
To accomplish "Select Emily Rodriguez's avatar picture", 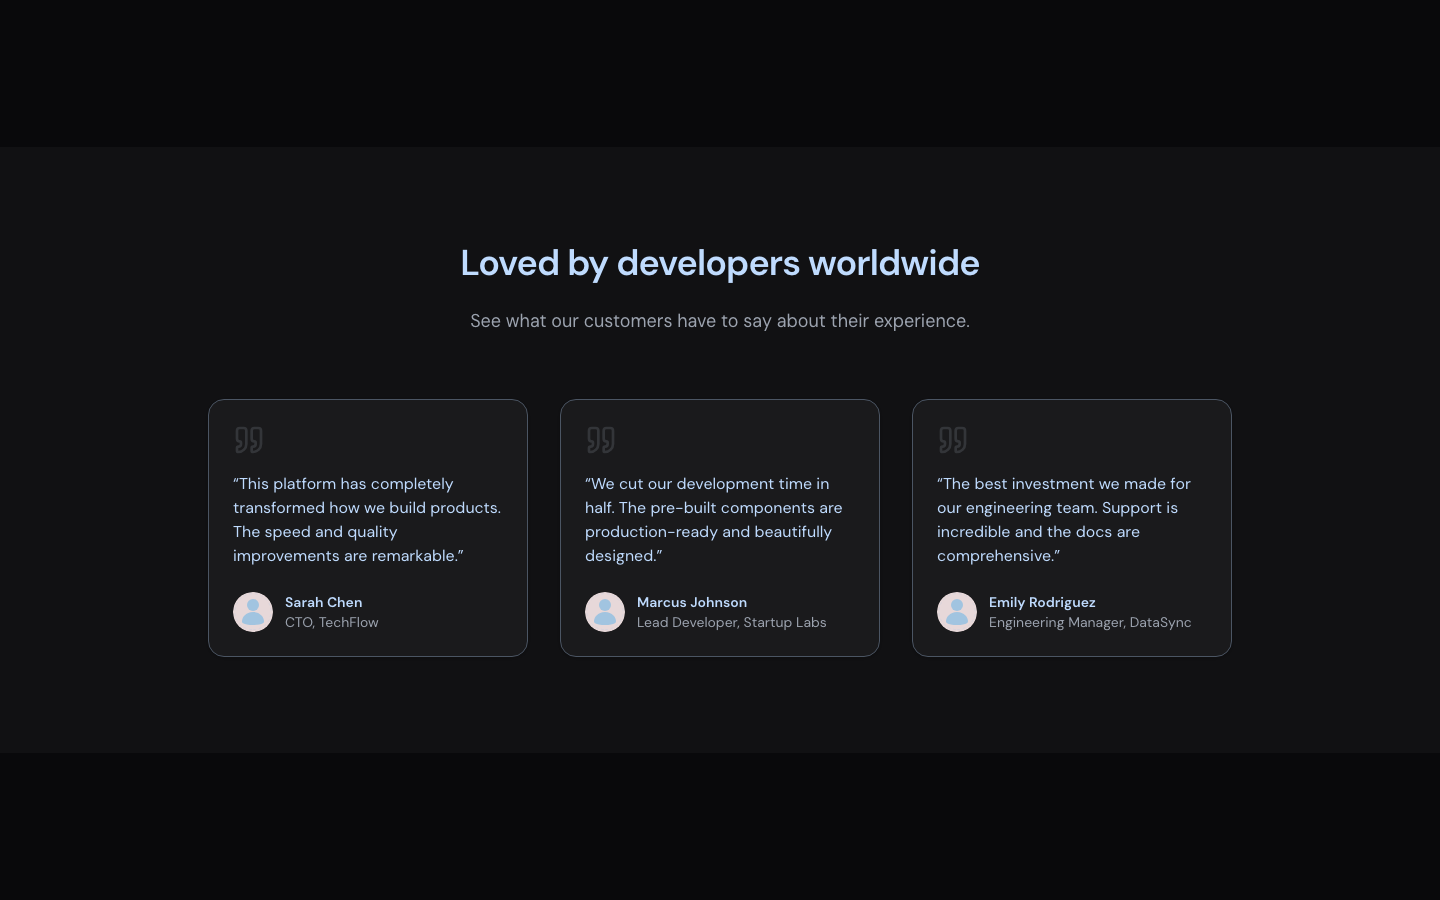I will pos(957,612).
